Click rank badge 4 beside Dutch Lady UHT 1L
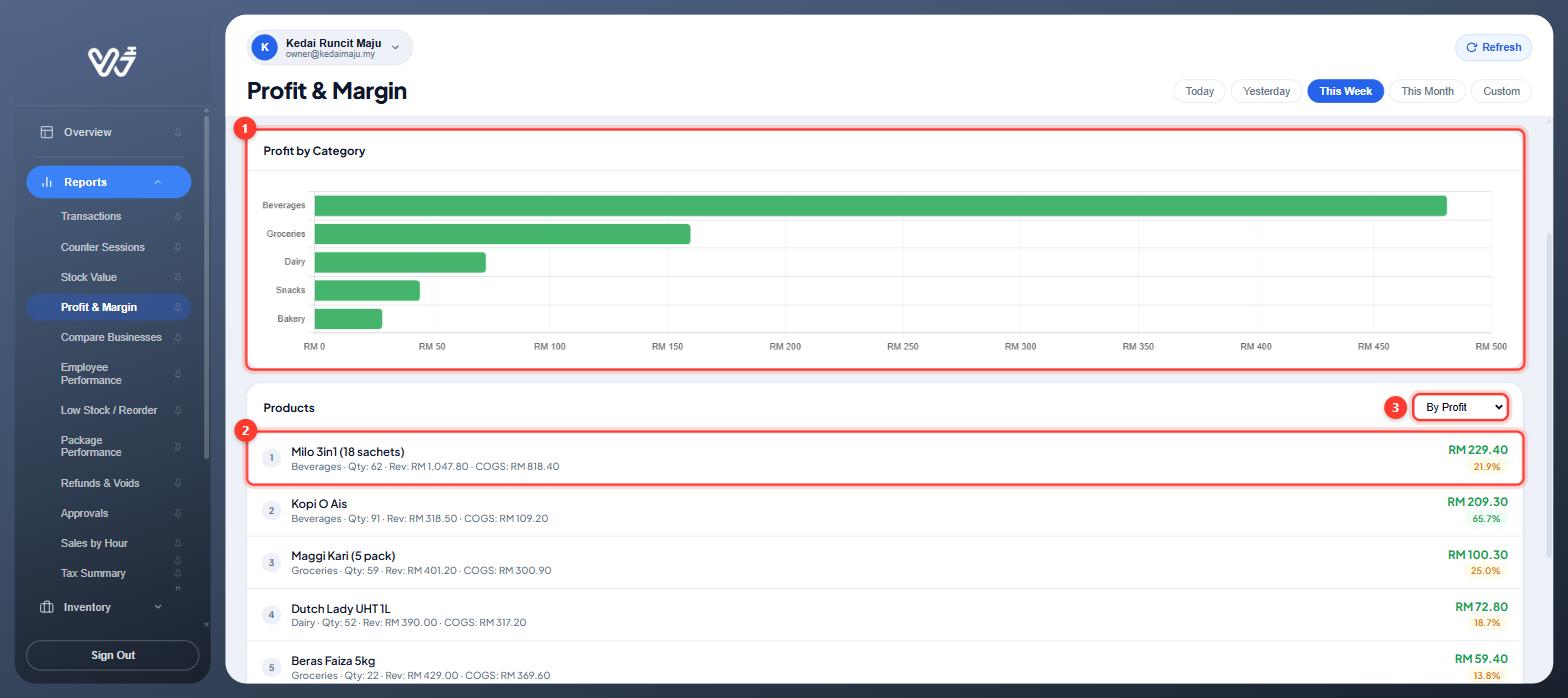Screen dimensions: 1568x698 pos(271,615)
